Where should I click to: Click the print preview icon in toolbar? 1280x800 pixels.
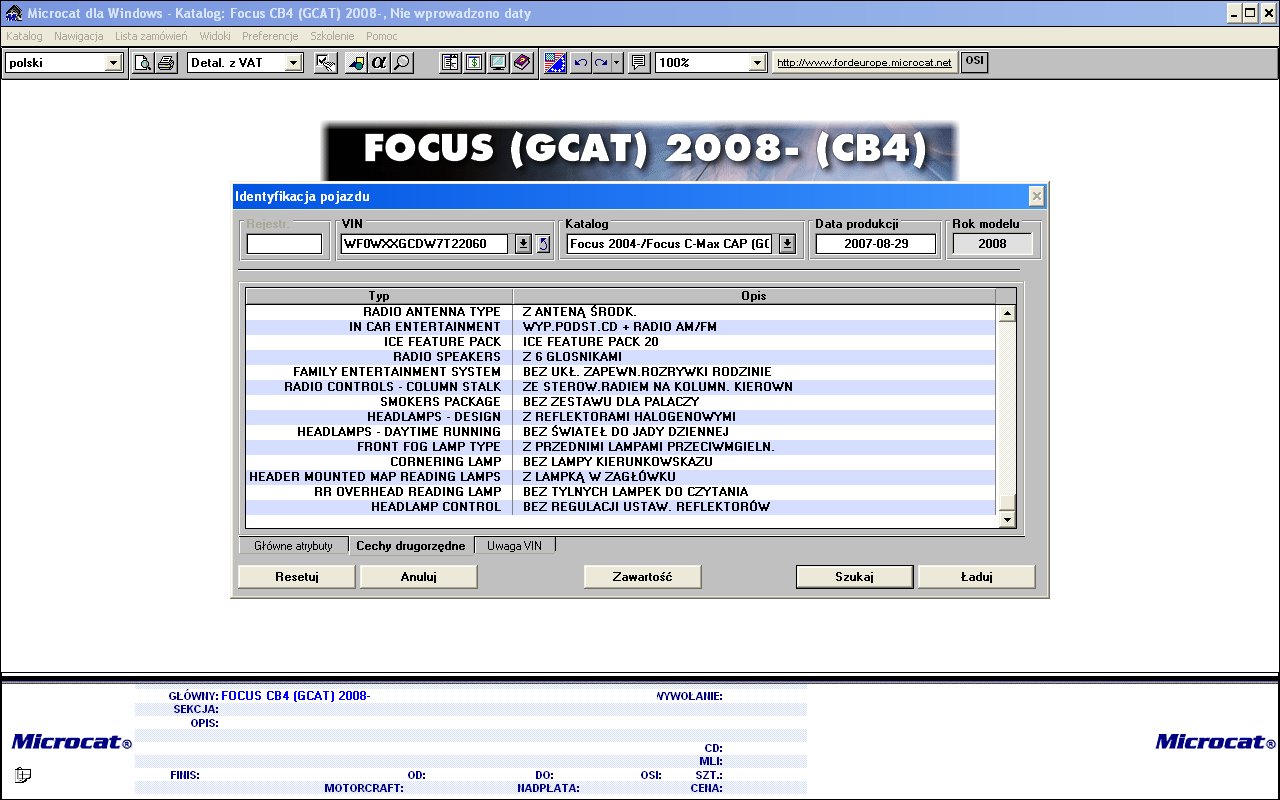[x=143, y=63]
